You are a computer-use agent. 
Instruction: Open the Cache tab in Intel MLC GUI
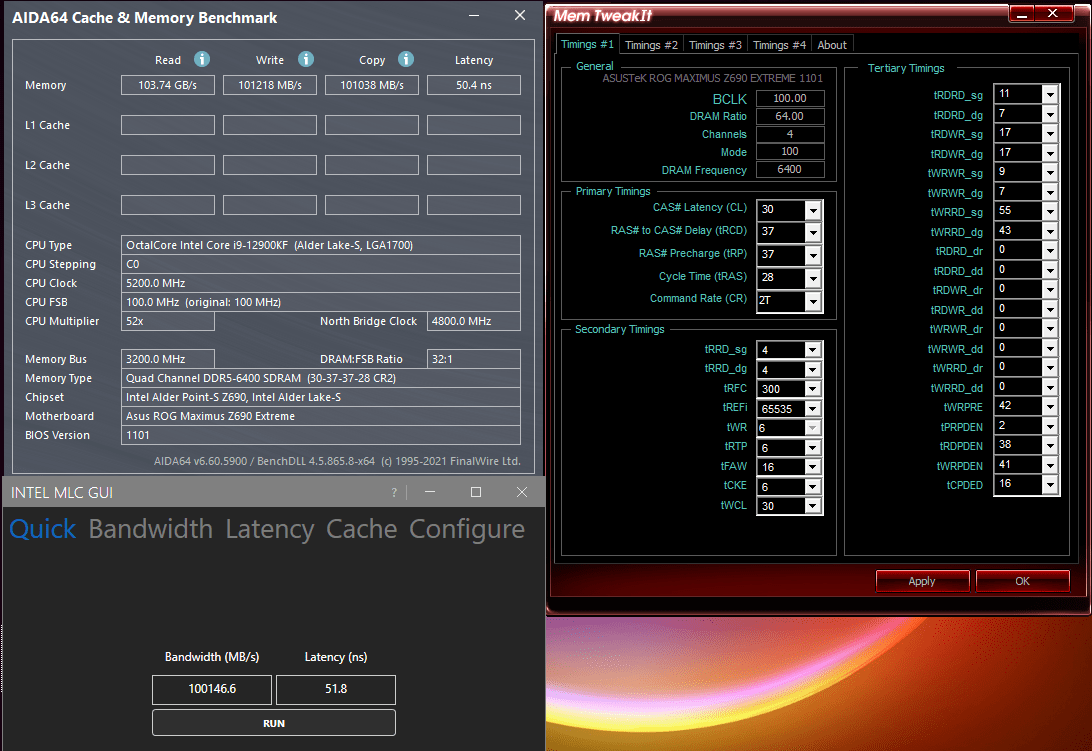(361, 529)
